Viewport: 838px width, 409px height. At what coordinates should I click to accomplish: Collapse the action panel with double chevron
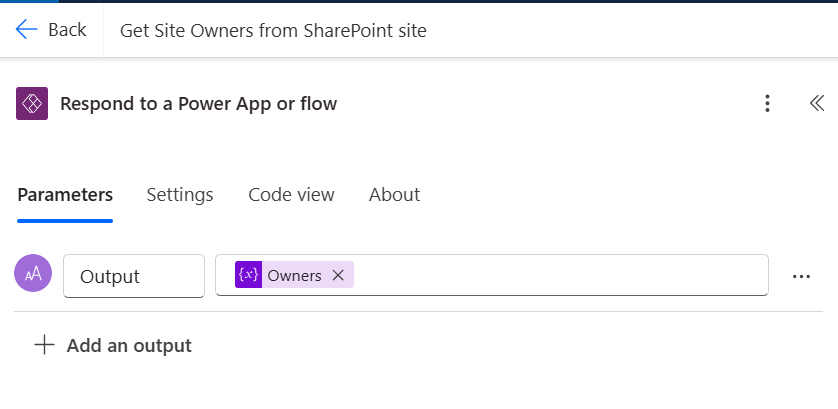tap(816, 104)
